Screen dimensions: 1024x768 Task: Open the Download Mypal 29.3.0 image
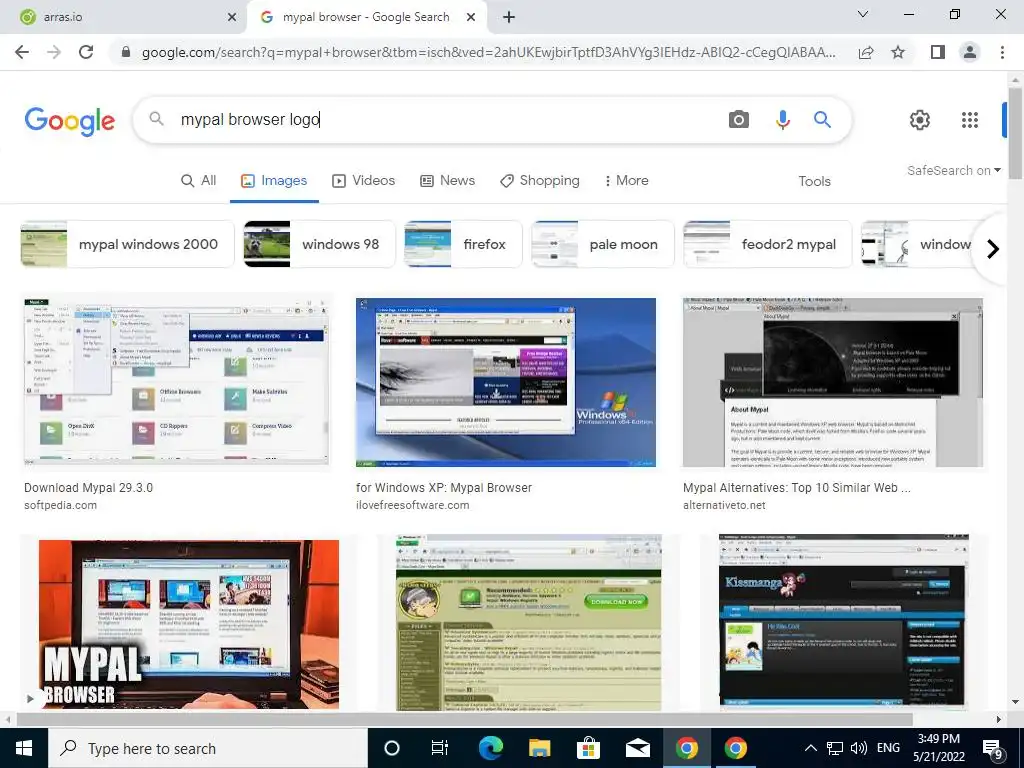point(176,382)
